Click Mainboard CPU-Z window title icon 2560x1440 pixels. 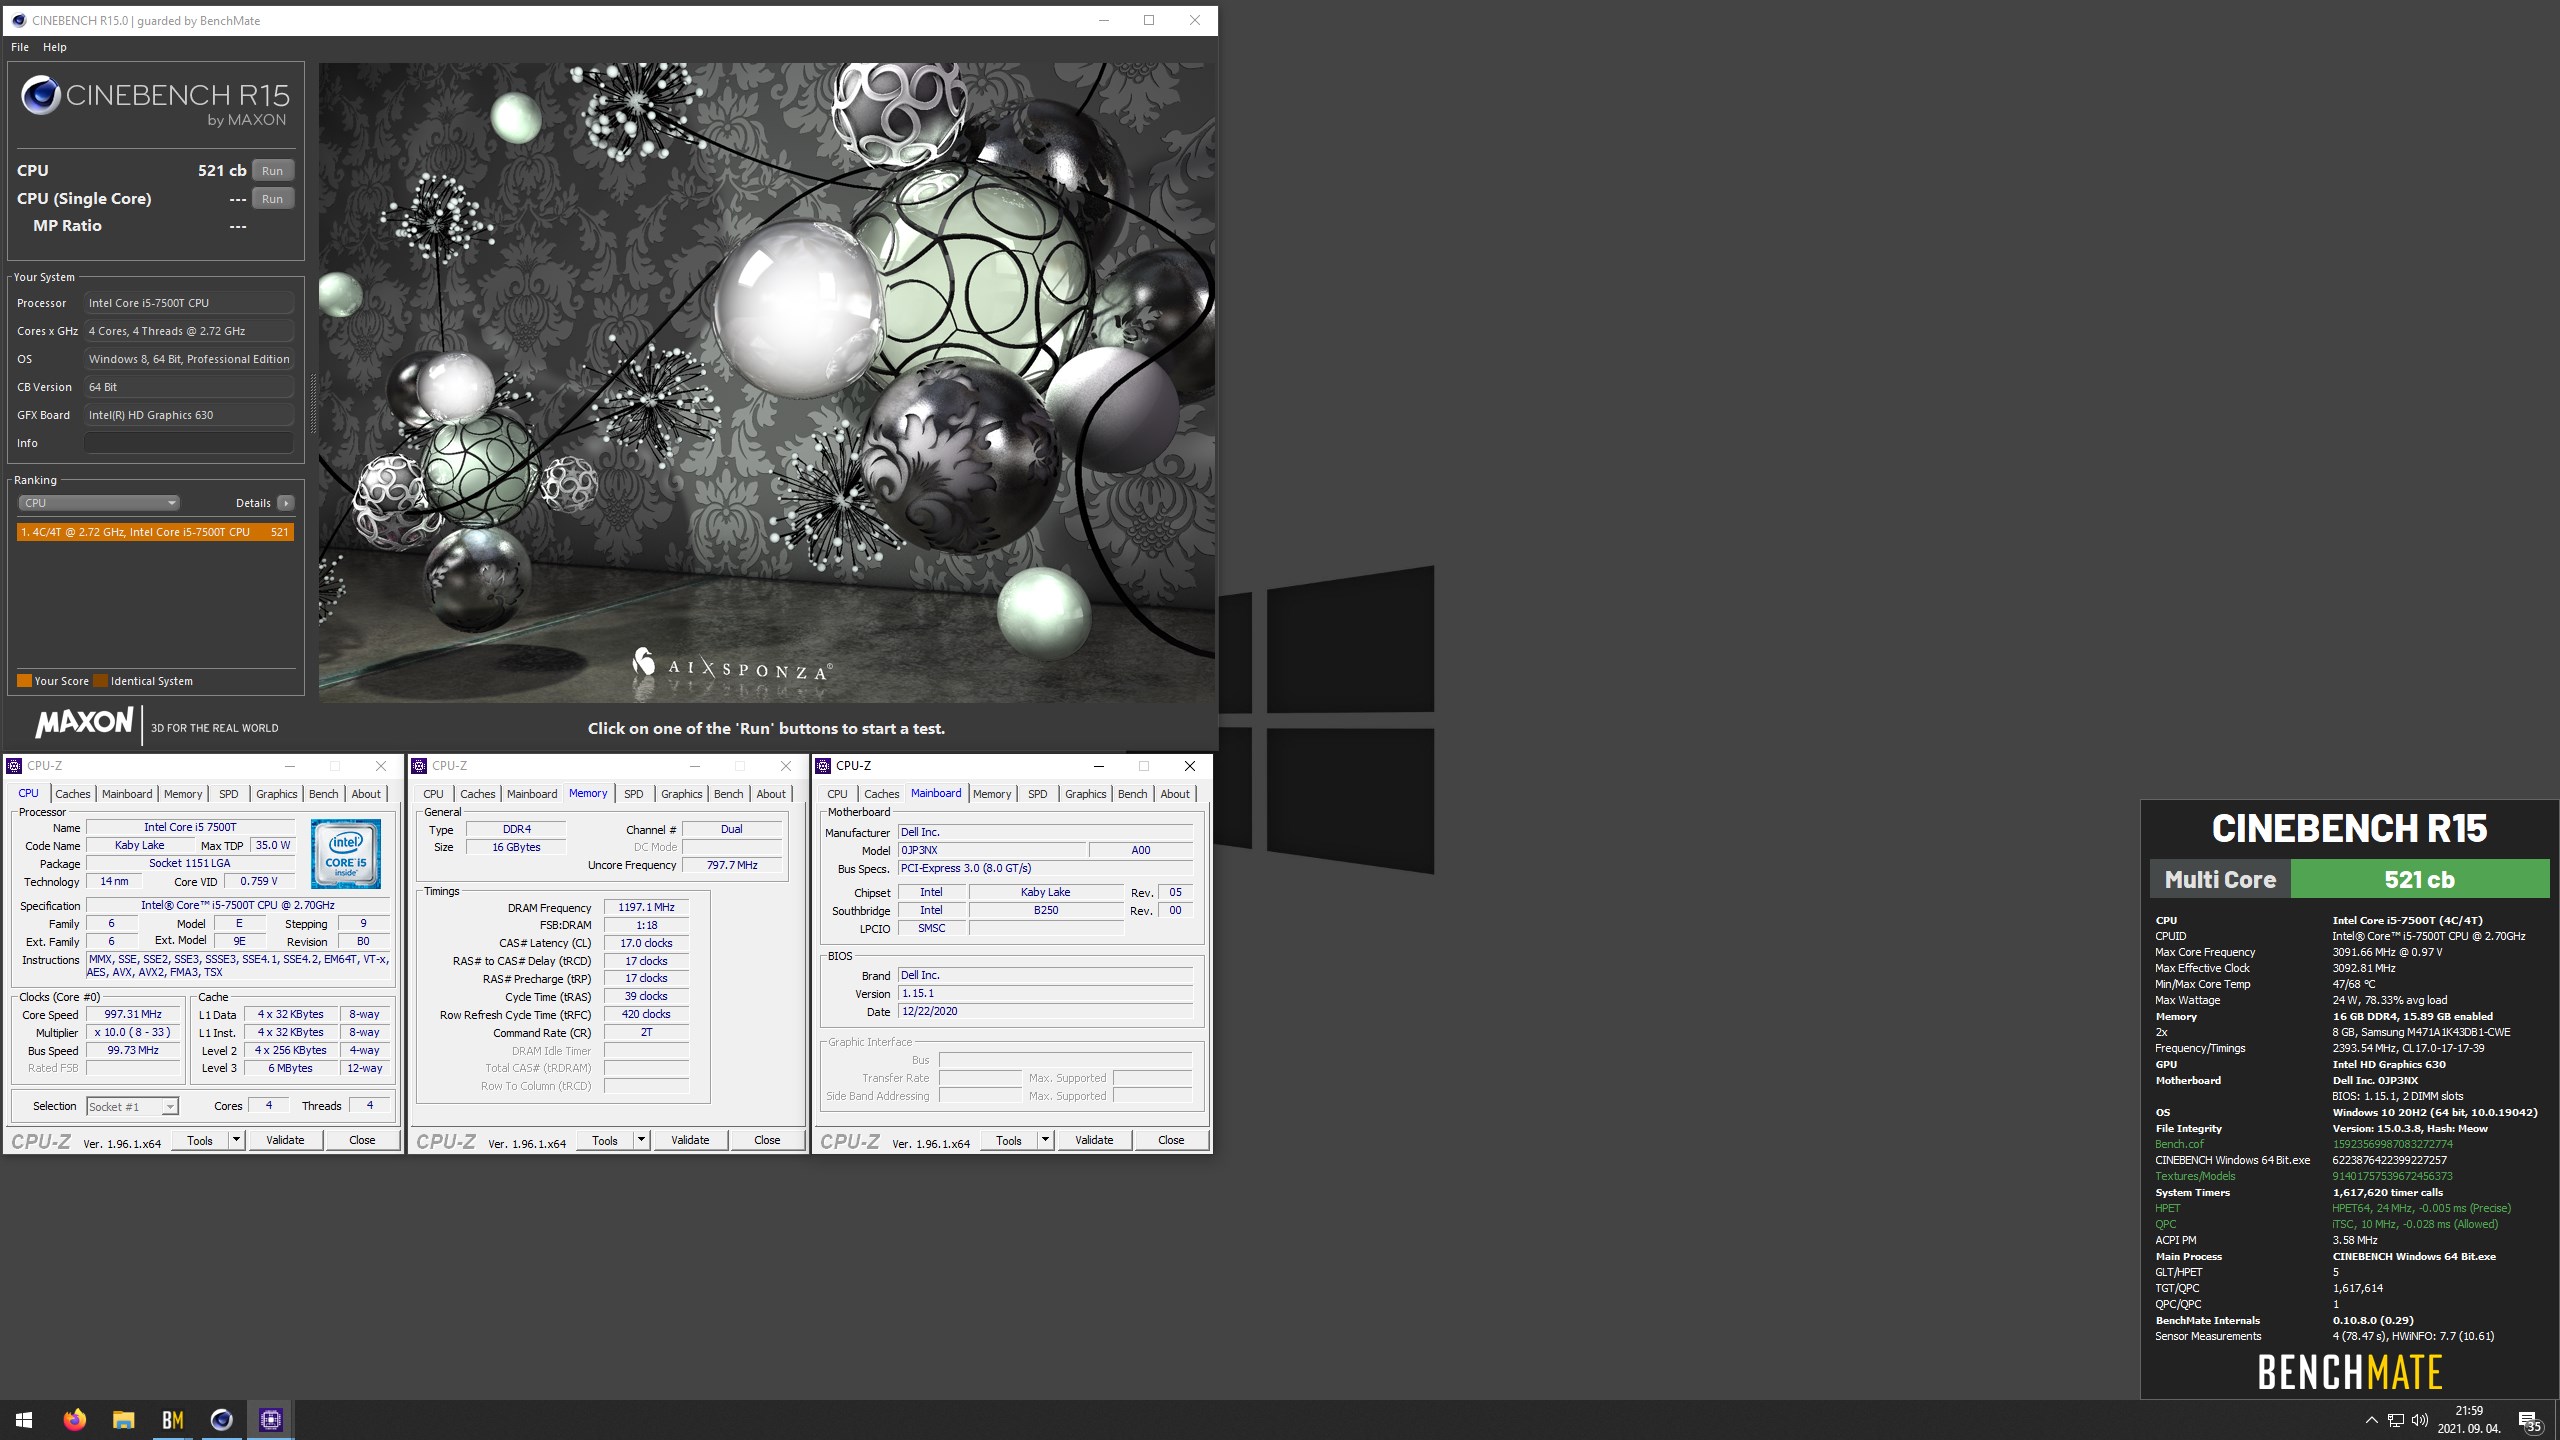coord(823,766)
